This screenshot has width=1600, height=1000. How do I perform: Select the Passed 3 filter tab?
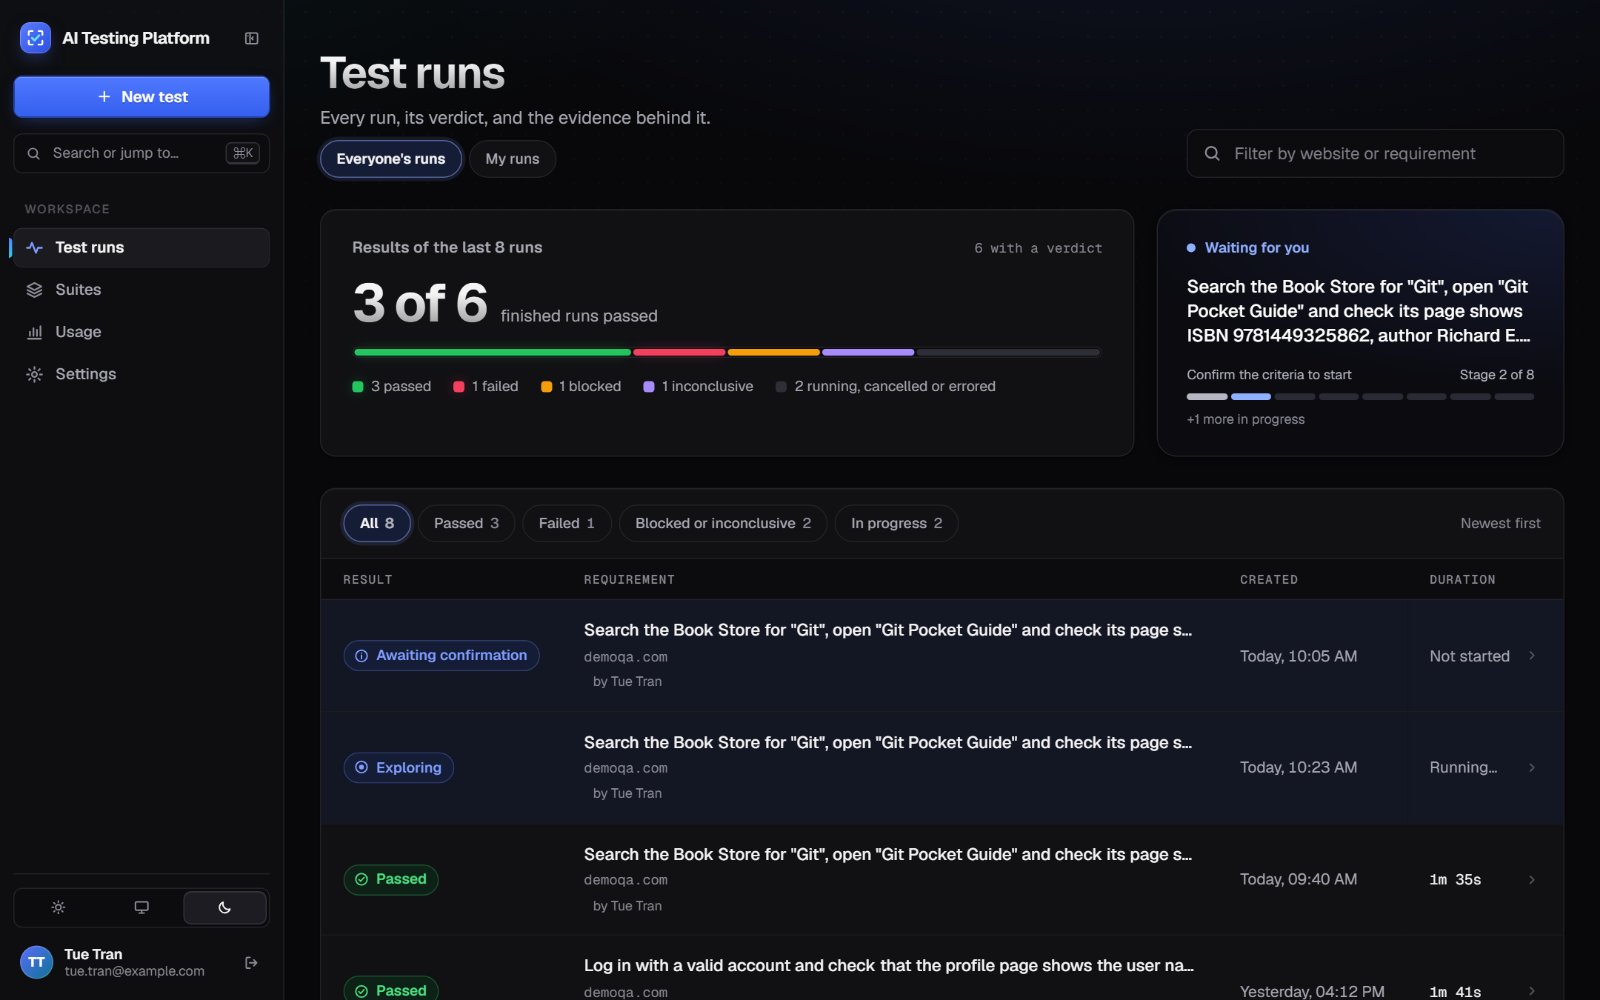tap(466, 524)
